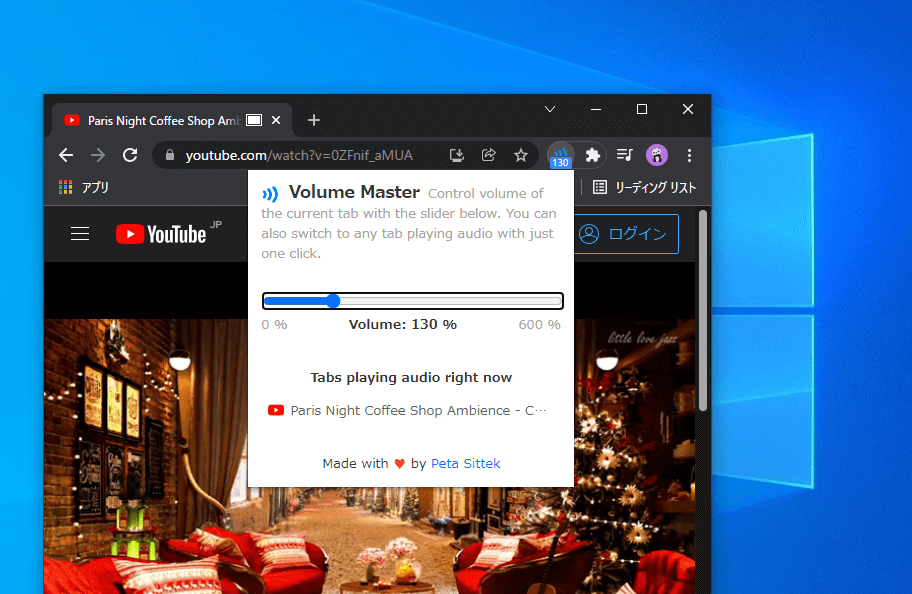Viewport: 912px width, 594px height.
Task: Reload the YouTube page
Action: [x=130, y=155]
